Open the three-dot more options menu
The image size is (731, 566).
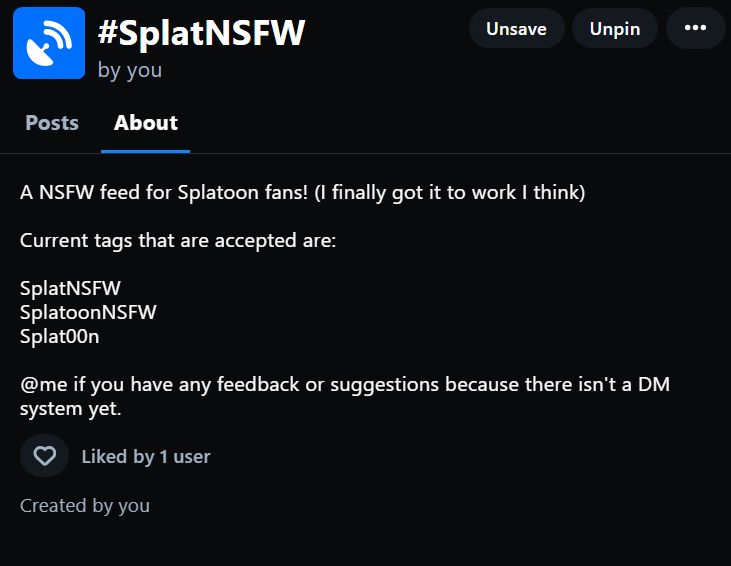[695, 29]
